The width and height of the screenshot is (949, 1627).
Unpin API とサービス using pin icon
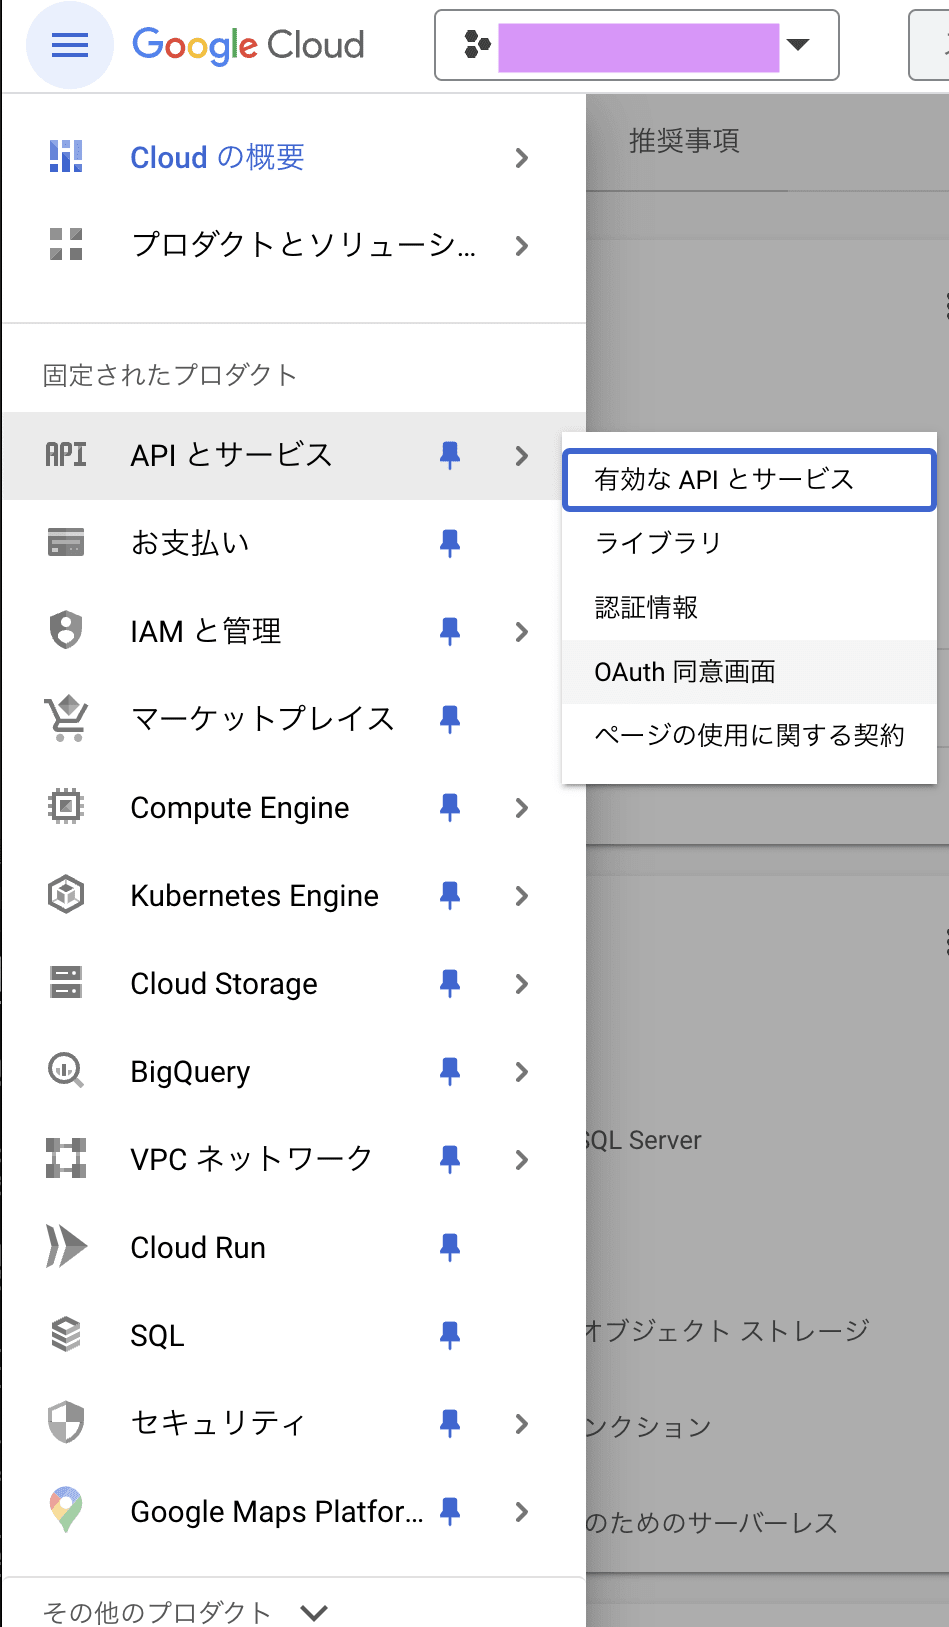click(x=450, y=456)
